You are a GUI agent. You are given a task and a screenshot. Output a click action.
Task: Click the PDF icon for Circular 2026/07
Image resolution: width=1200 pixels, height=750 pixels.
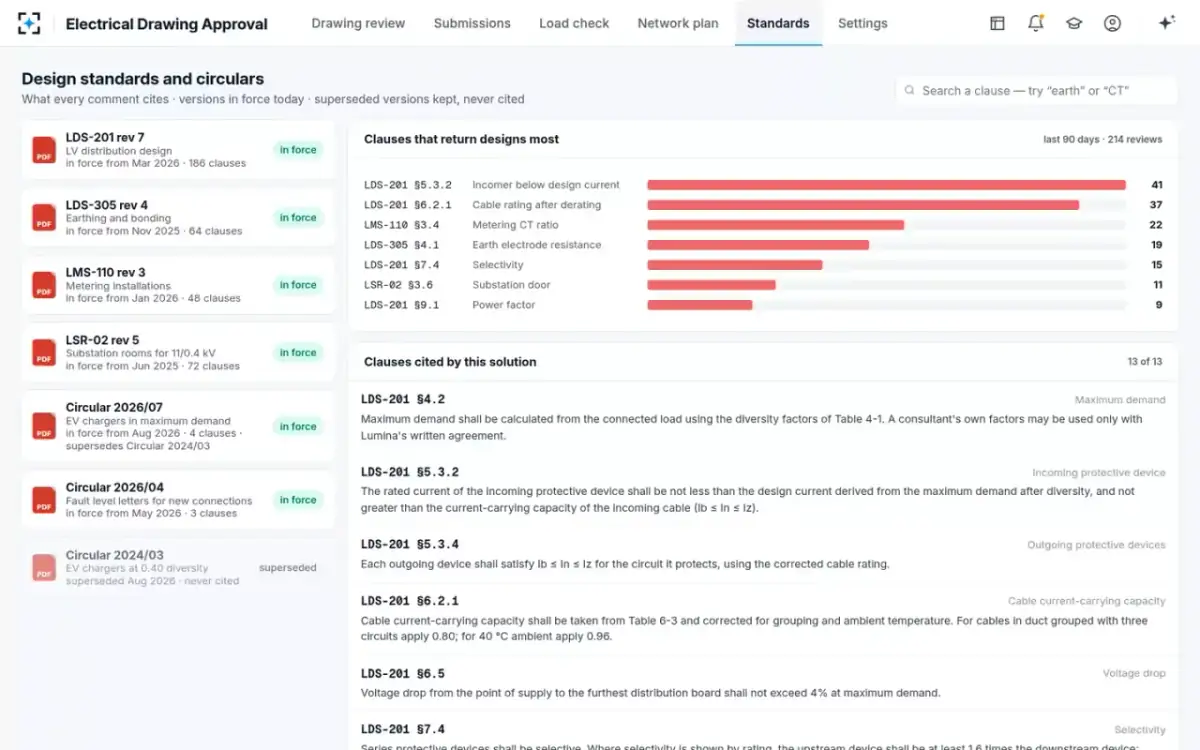(x=44, y=426)
